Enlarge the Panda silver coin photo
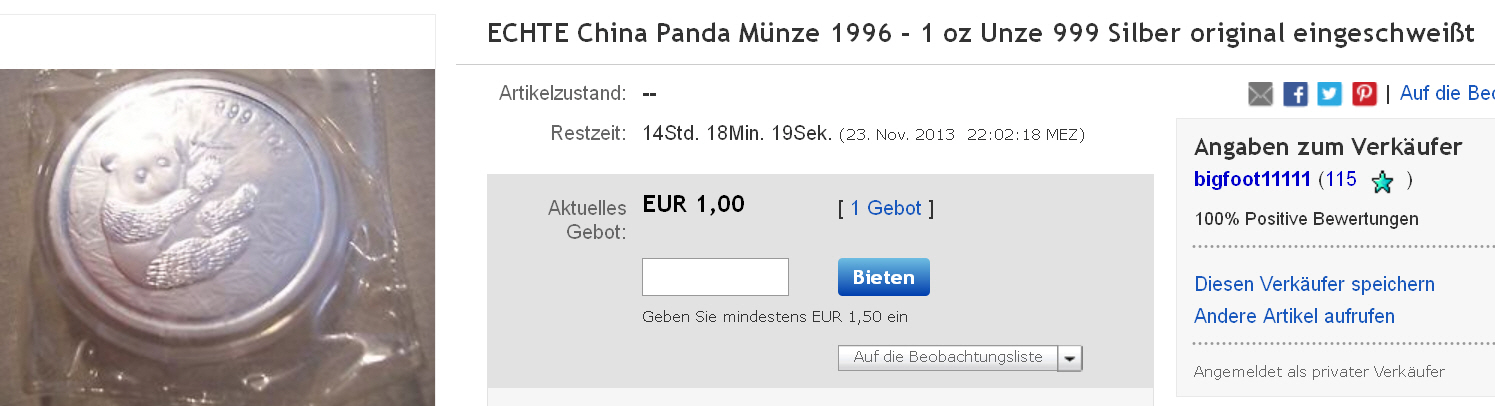Screen dimensions: 1495x406 (216, 236)
